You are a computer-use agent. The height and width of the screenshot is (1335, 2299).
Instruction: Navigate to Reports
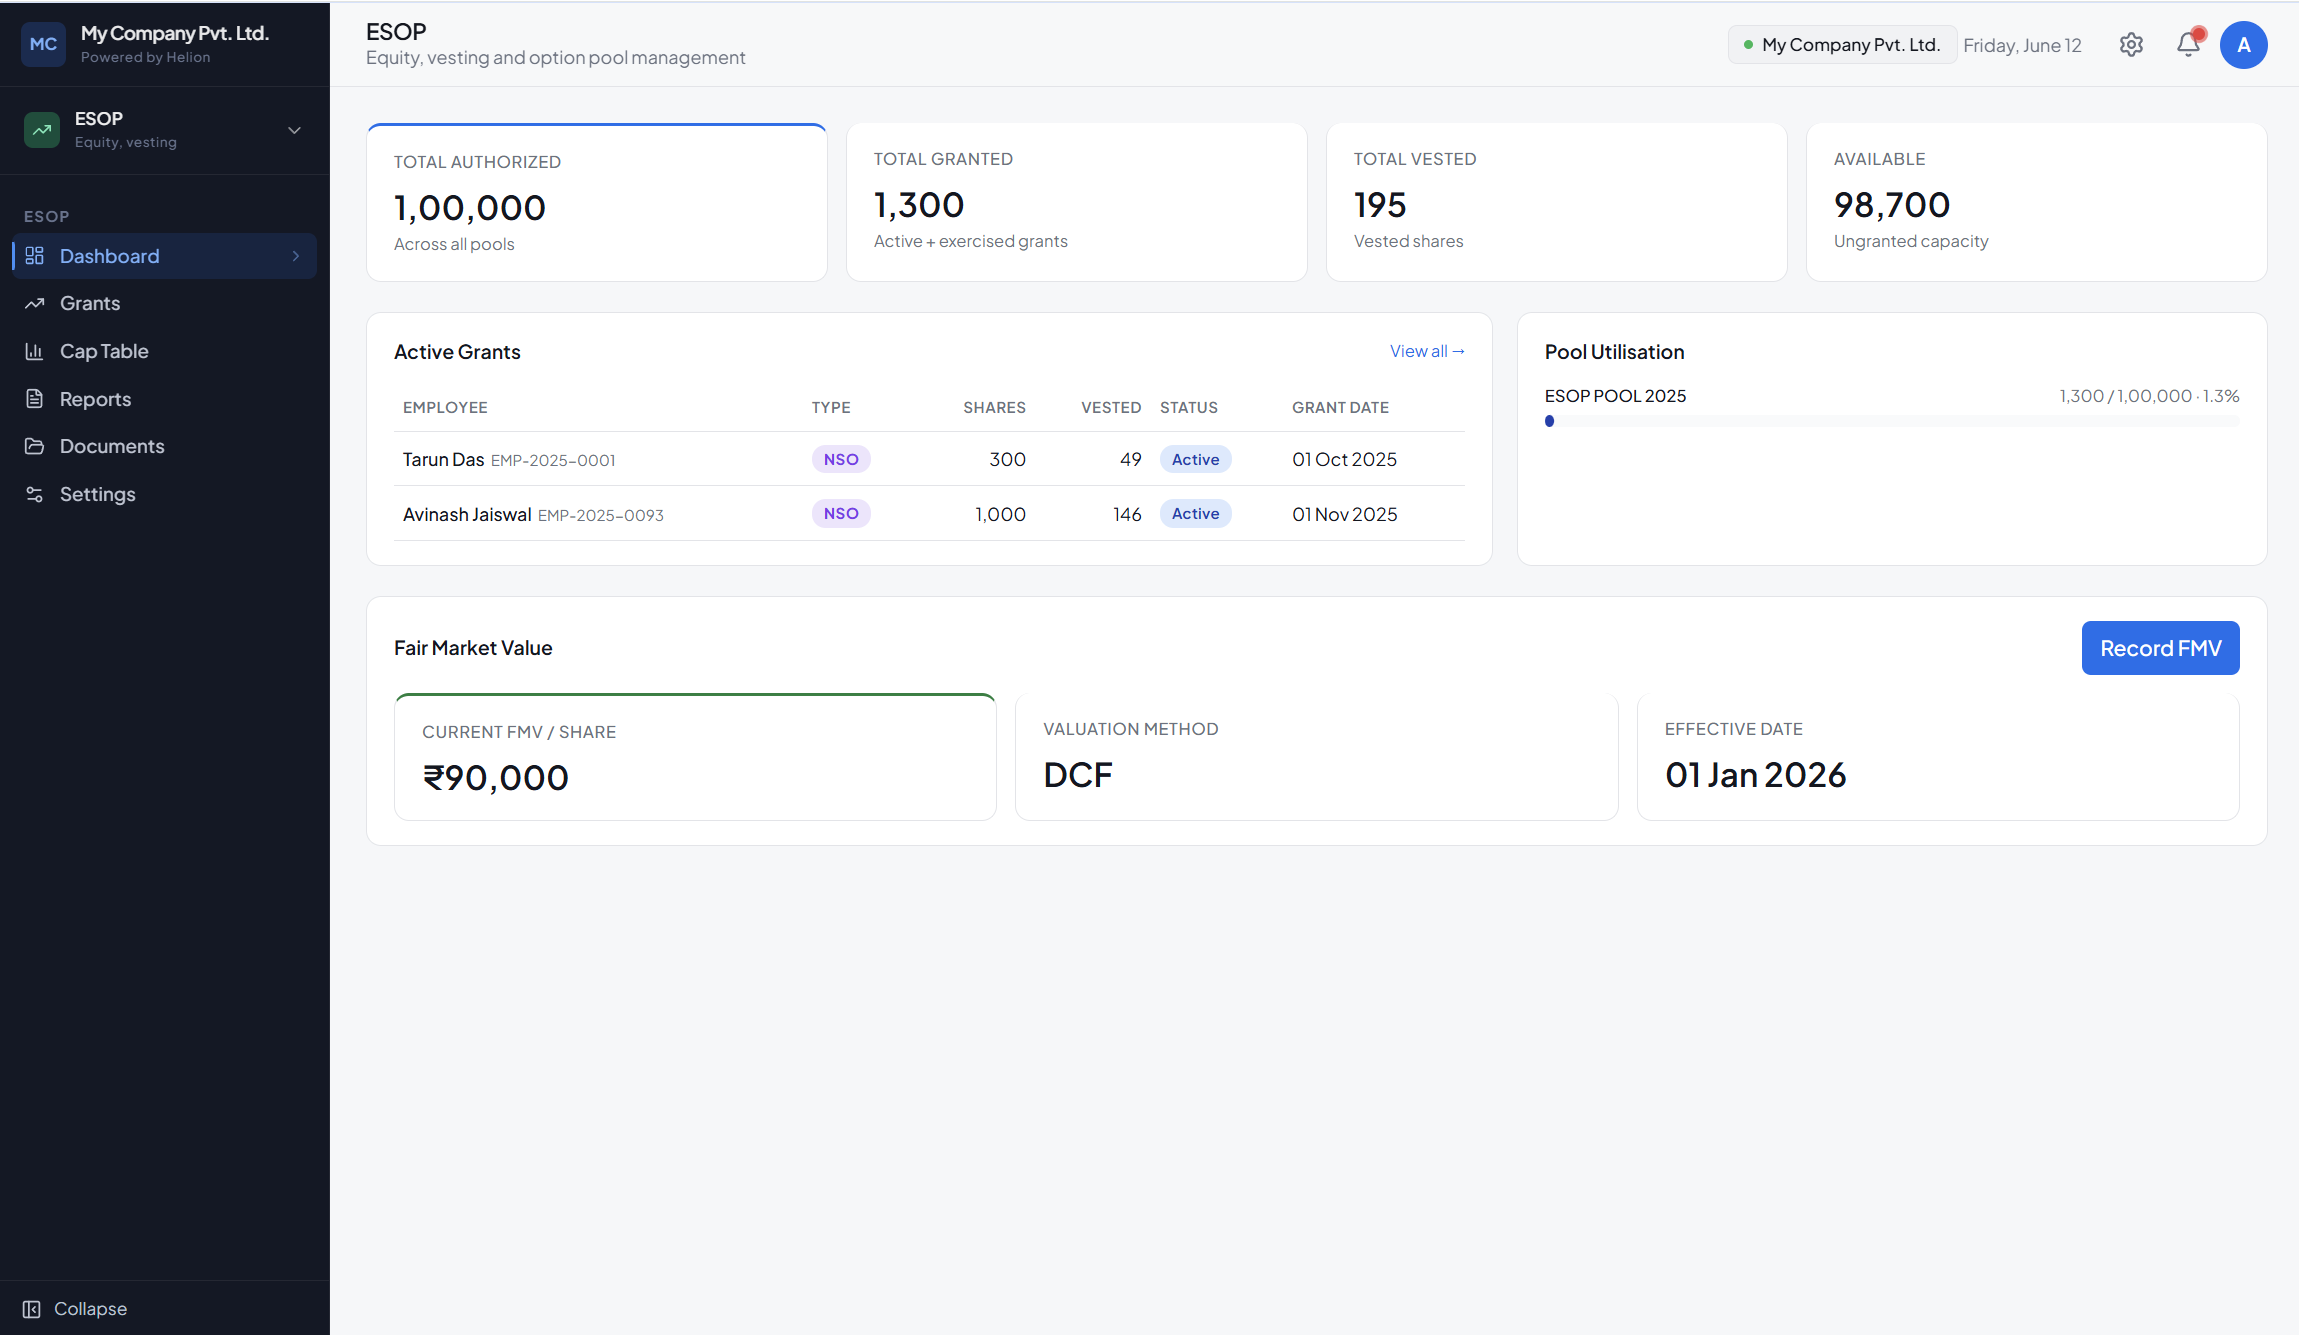point(165,399)
